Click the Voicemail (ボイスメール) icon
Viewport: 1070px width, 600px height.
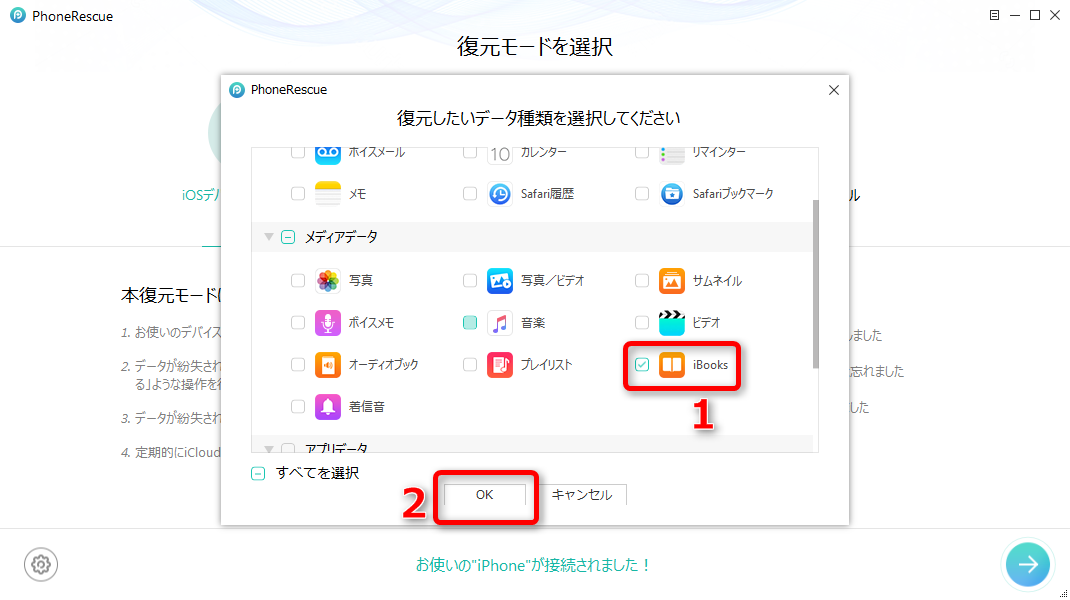pyautogui.click(x=328, y=154)
